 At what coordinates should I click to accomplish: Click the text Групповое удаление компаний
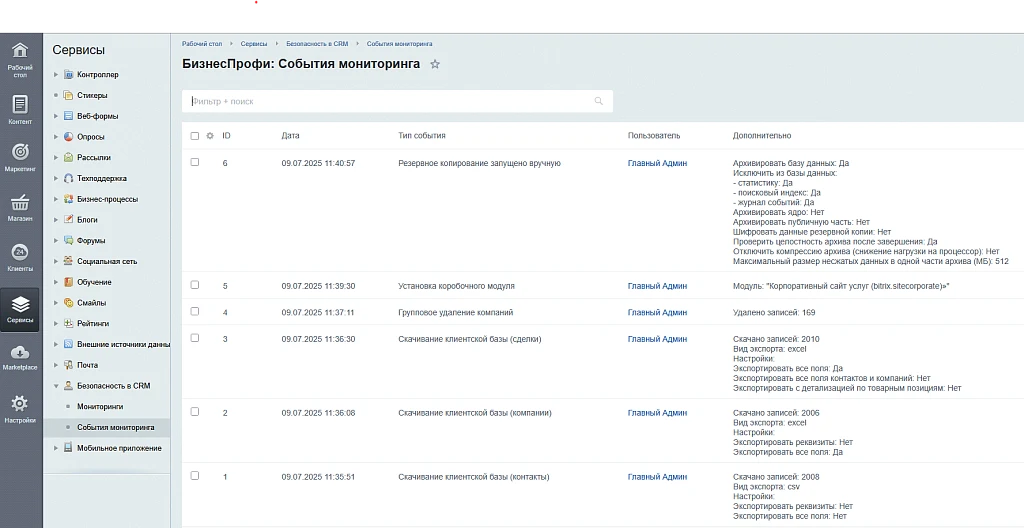coord(456,312)
